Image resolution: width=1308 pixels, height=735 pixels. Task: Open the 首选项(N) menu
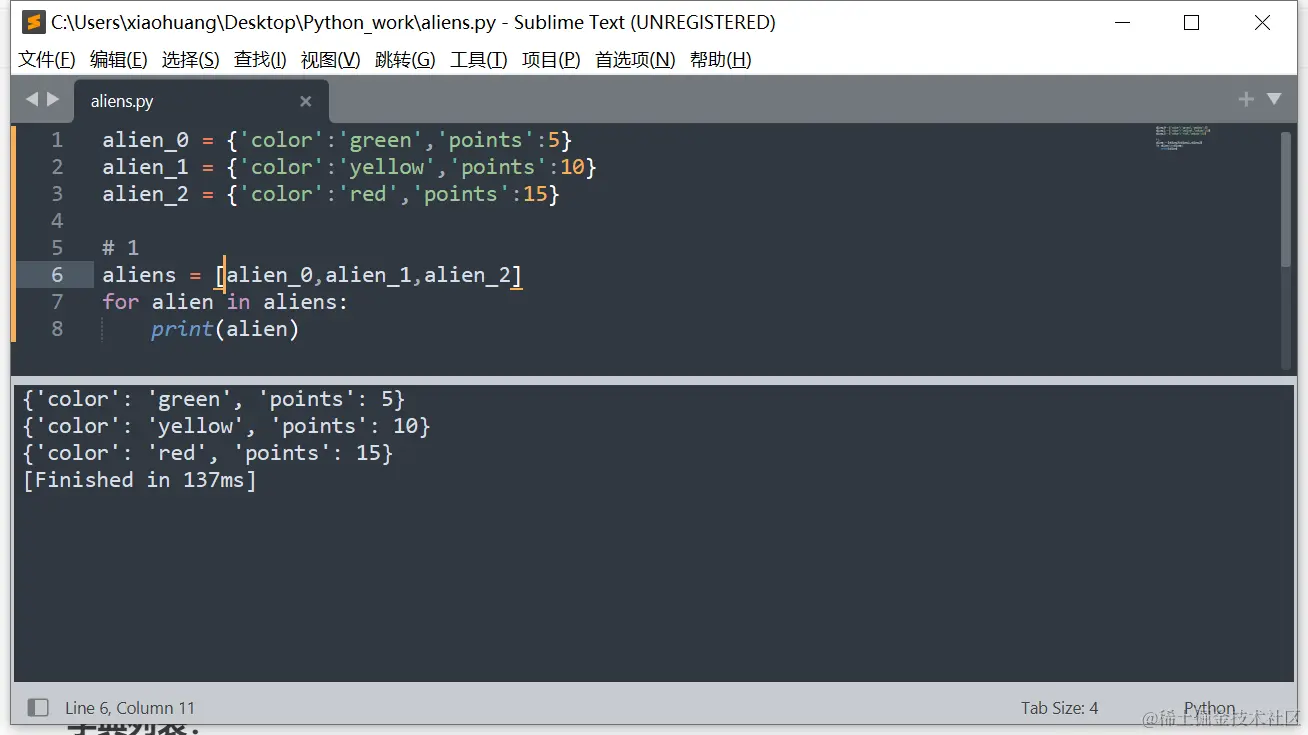635,60
